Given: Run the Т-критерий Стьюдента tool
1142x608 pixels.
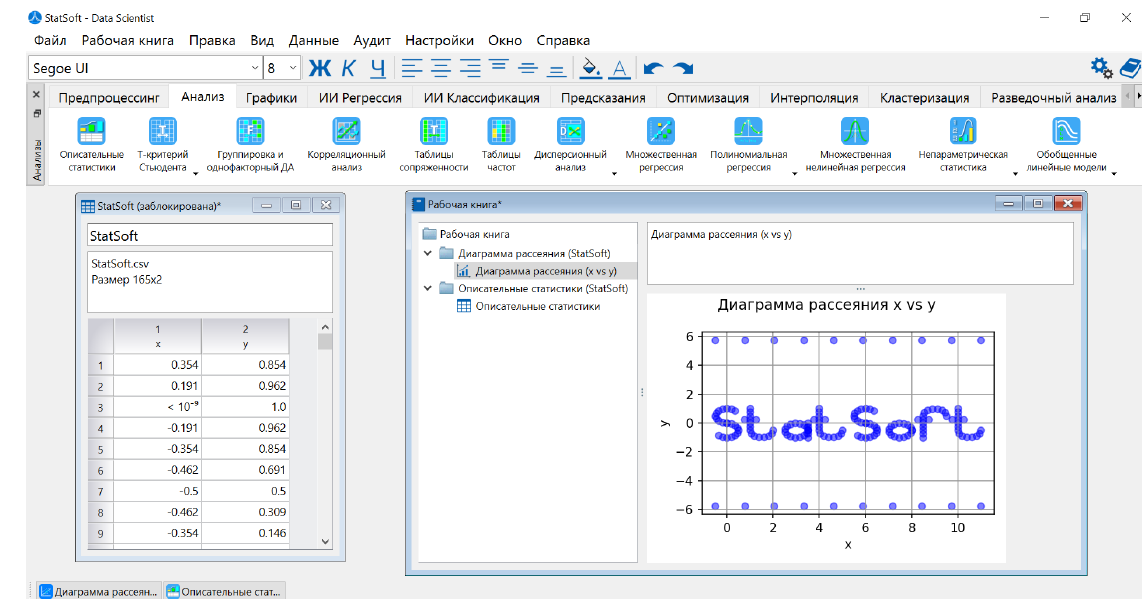Looking at the screenshot, I should [x=162, y=145].
